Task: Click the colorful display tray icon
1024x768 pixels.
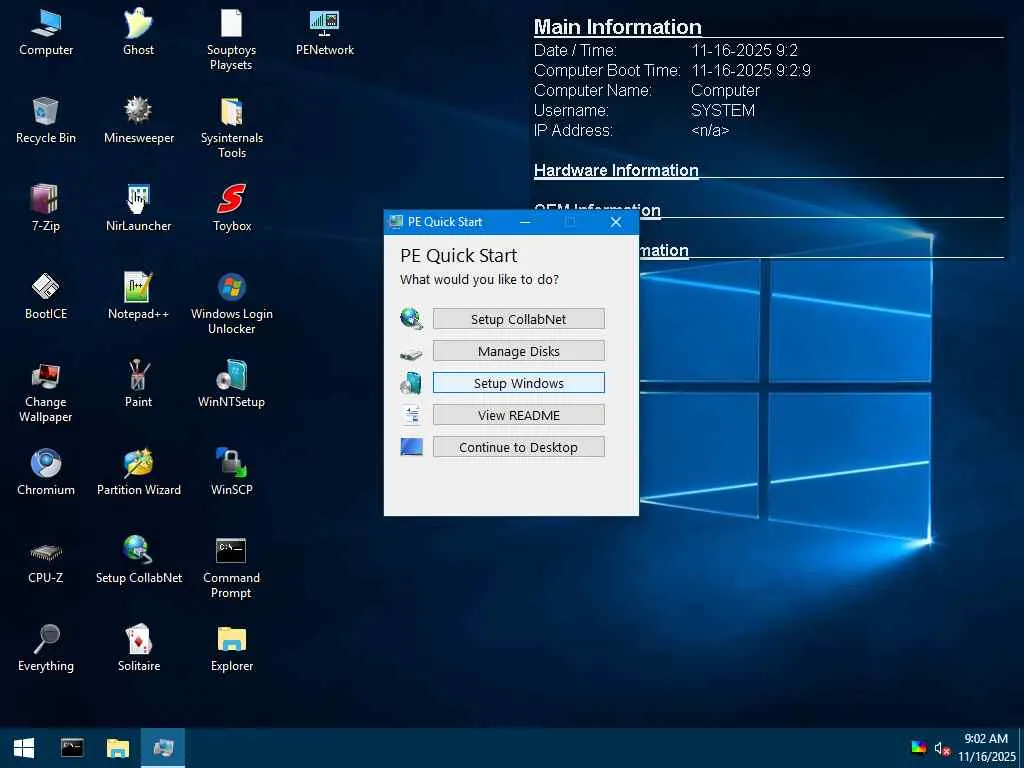Action: tap(919, 748)
